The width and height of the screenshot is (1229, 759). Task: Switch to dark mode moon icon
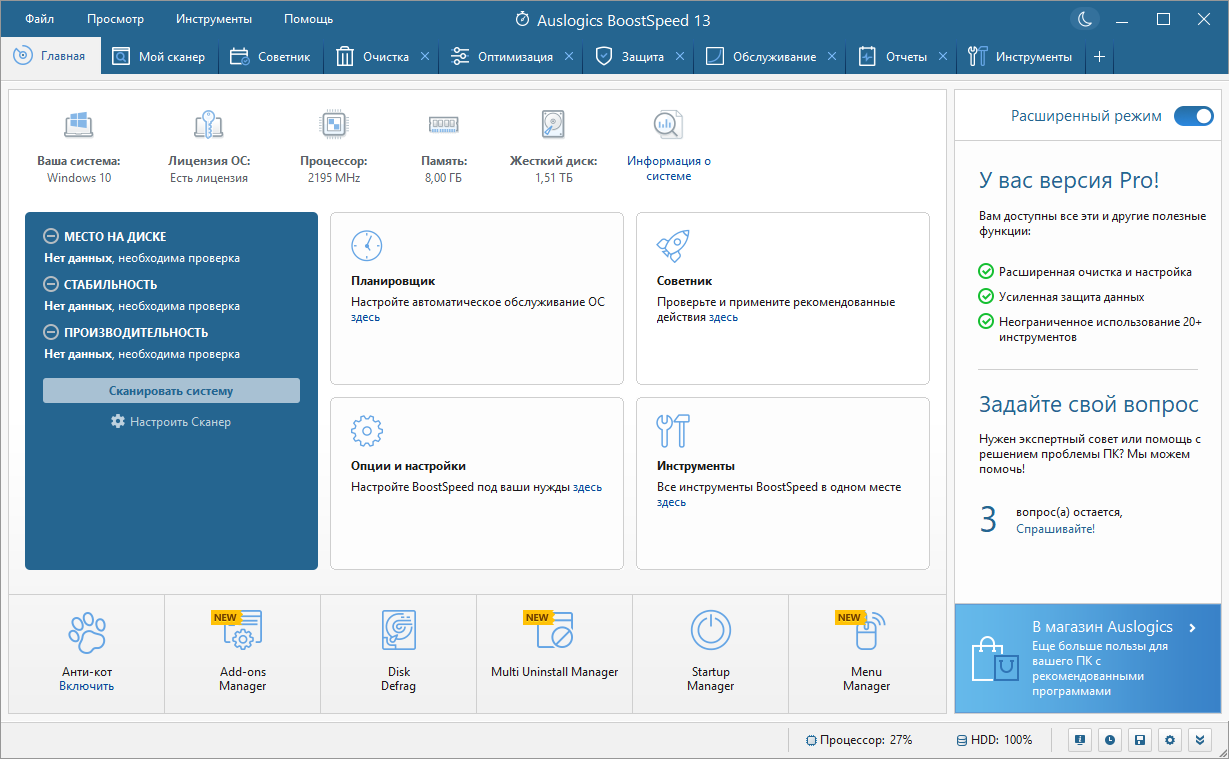(x=1083, y=19)
